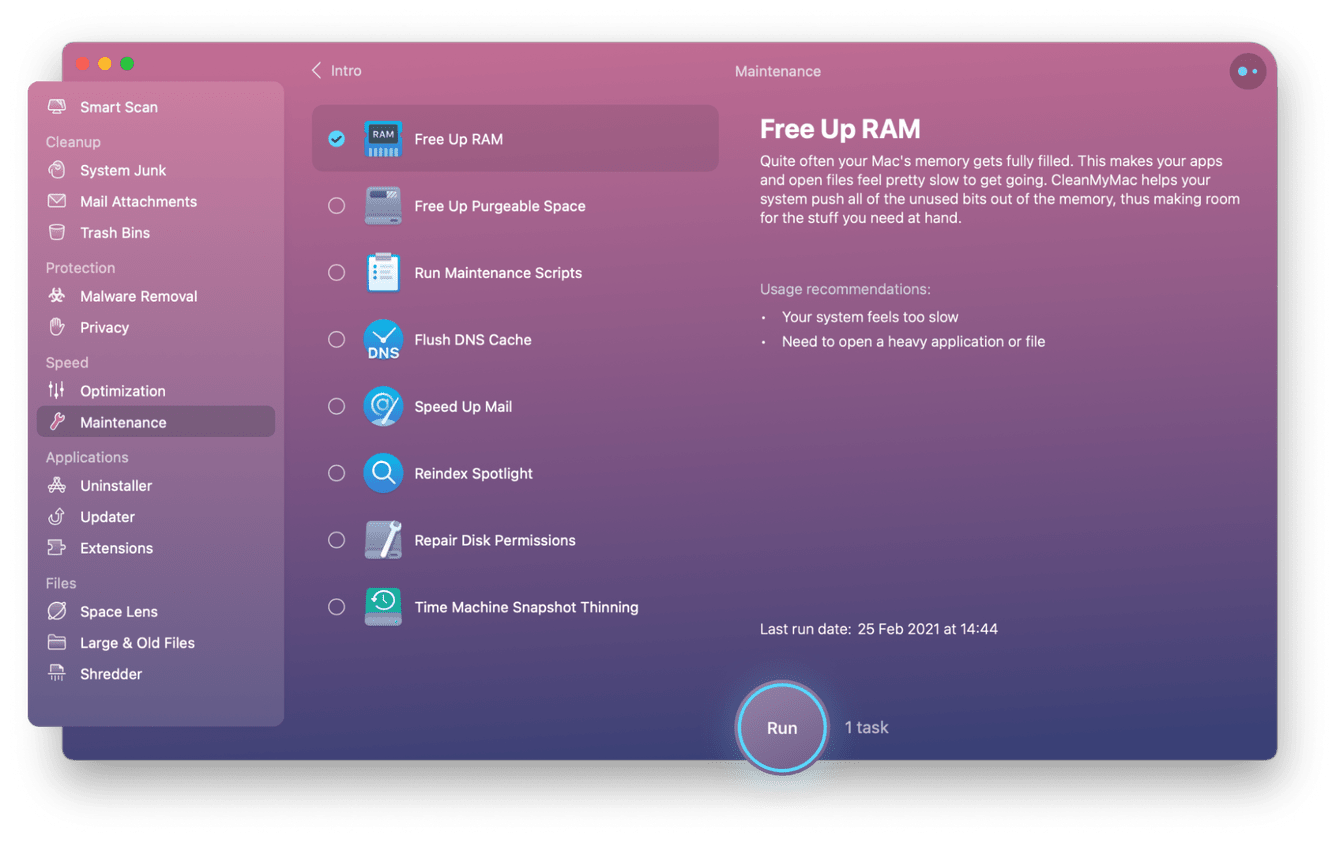Click the Time Machine Snapshot Thinning icon
Screen dimensions: 1340x843
point(383,607)
